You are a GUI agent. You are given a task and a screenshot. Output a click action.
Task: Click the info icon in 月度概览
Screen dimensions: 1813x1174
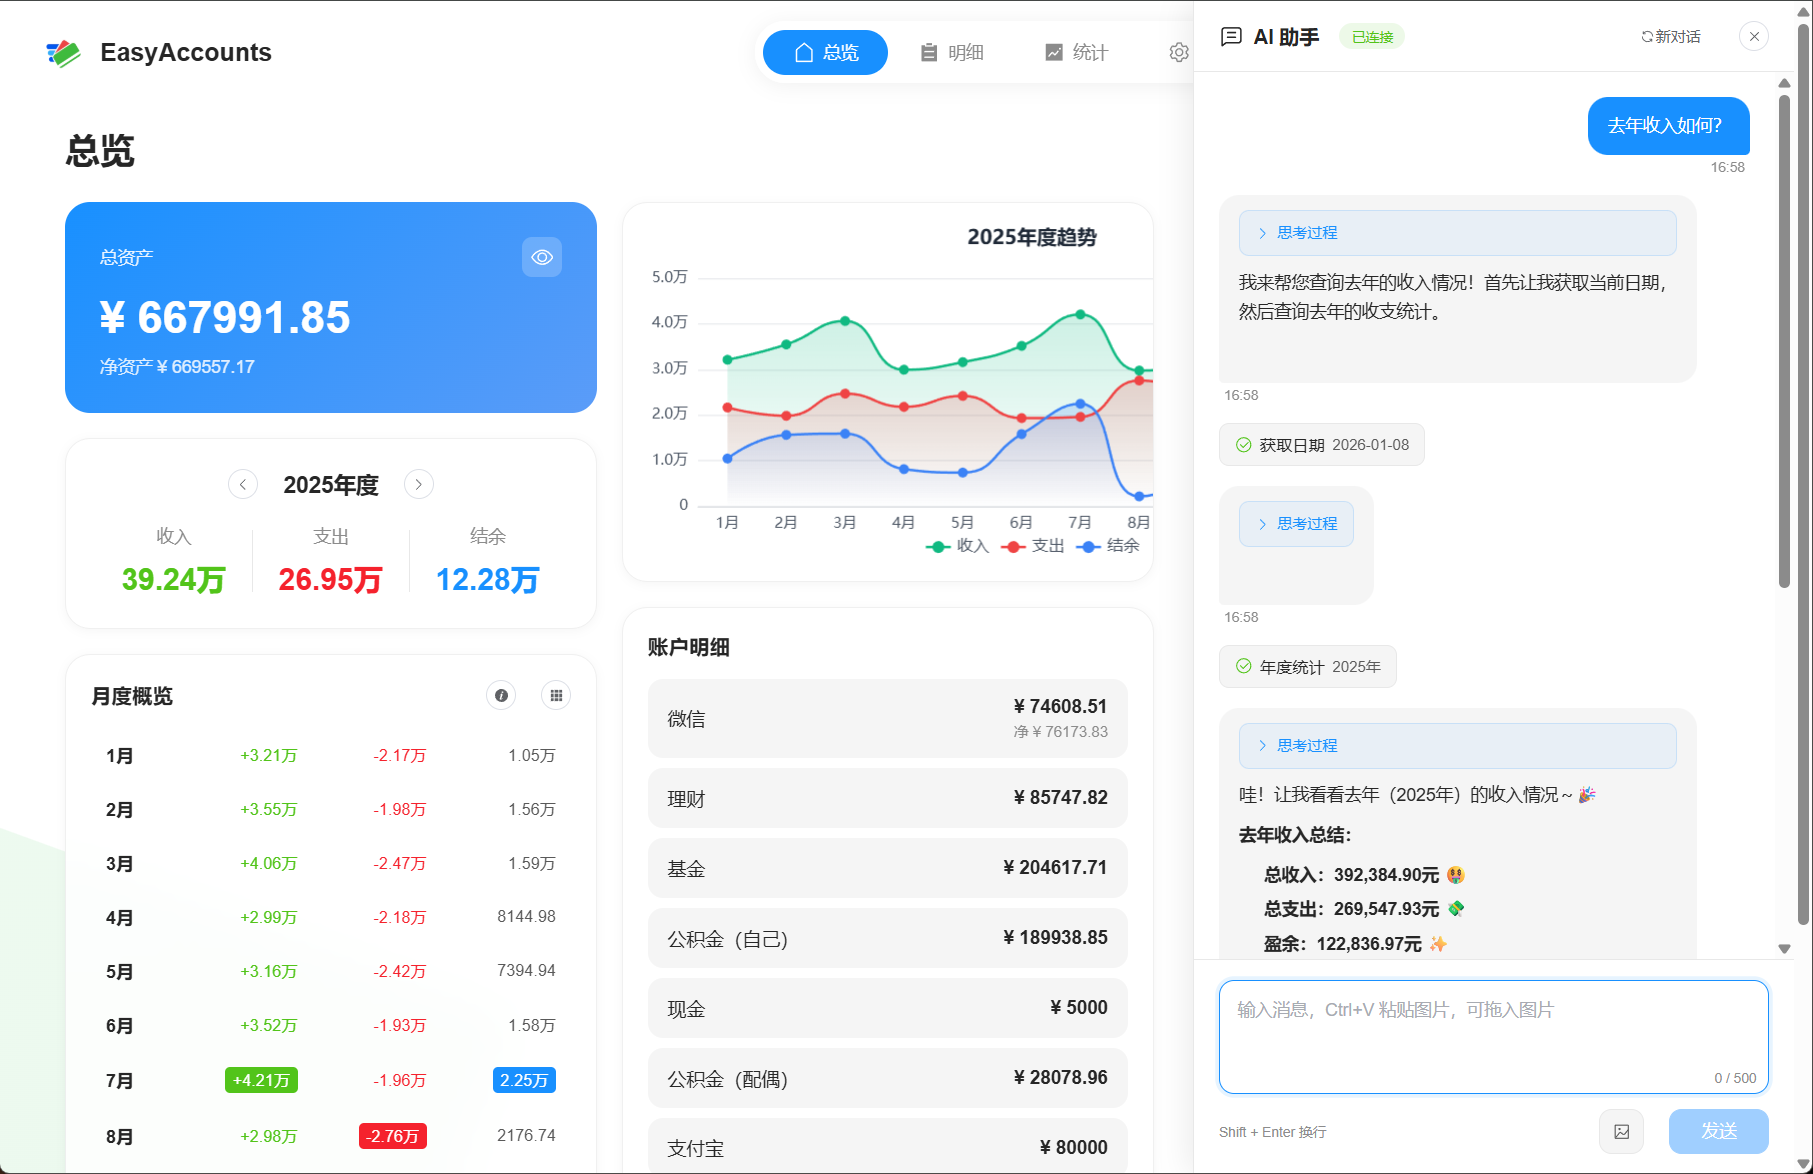point(501,696)
